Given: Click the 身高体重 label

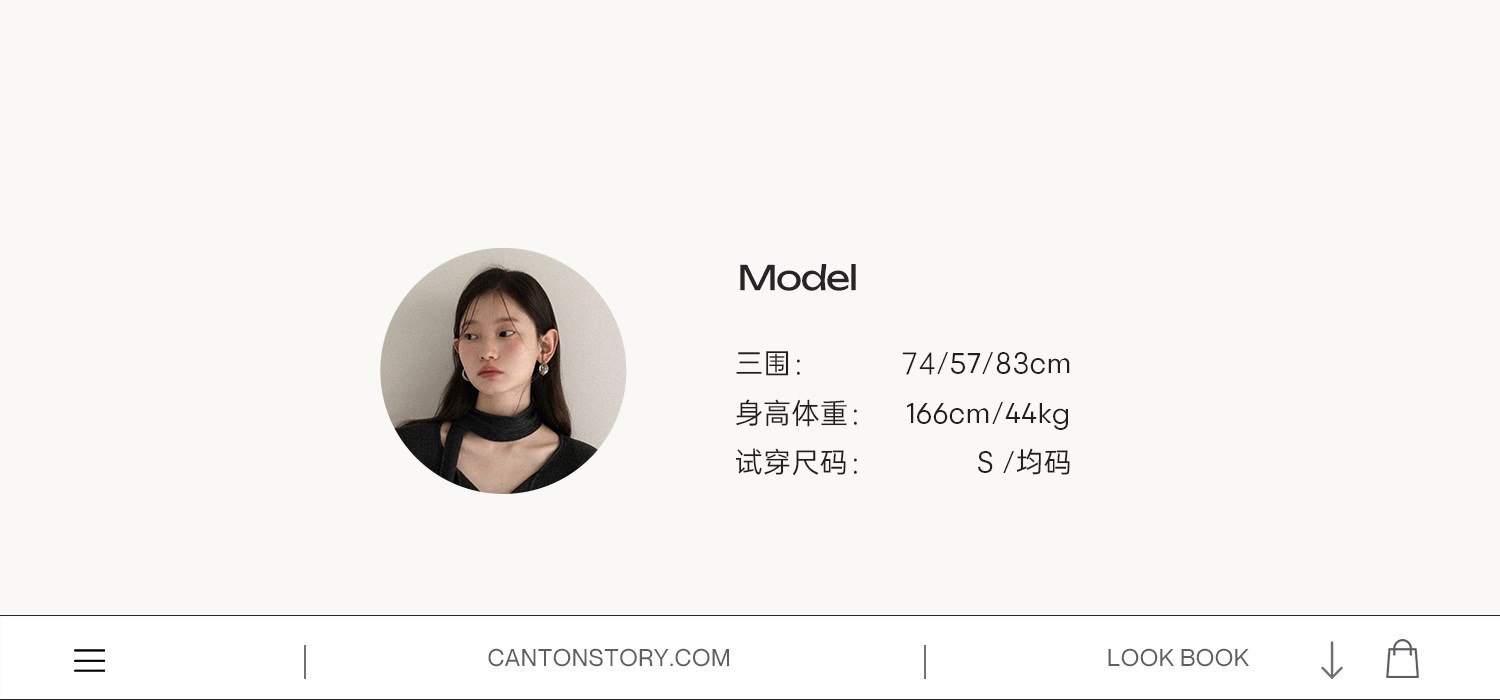Looking at the screenshot, I should point(797,414).
